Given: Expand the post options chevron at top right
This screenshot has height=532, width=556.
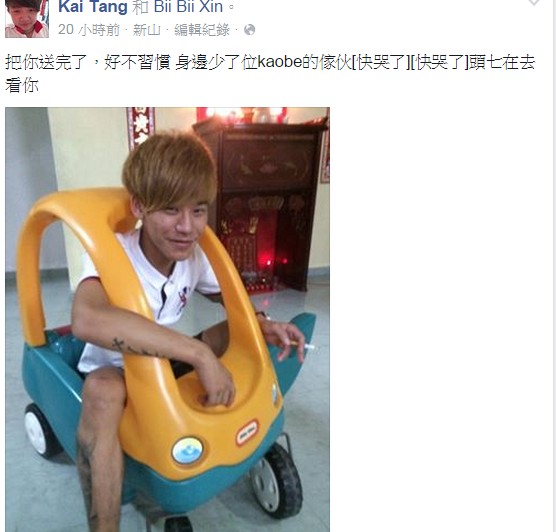Looking at the screenshot, I should coord(534,2).
